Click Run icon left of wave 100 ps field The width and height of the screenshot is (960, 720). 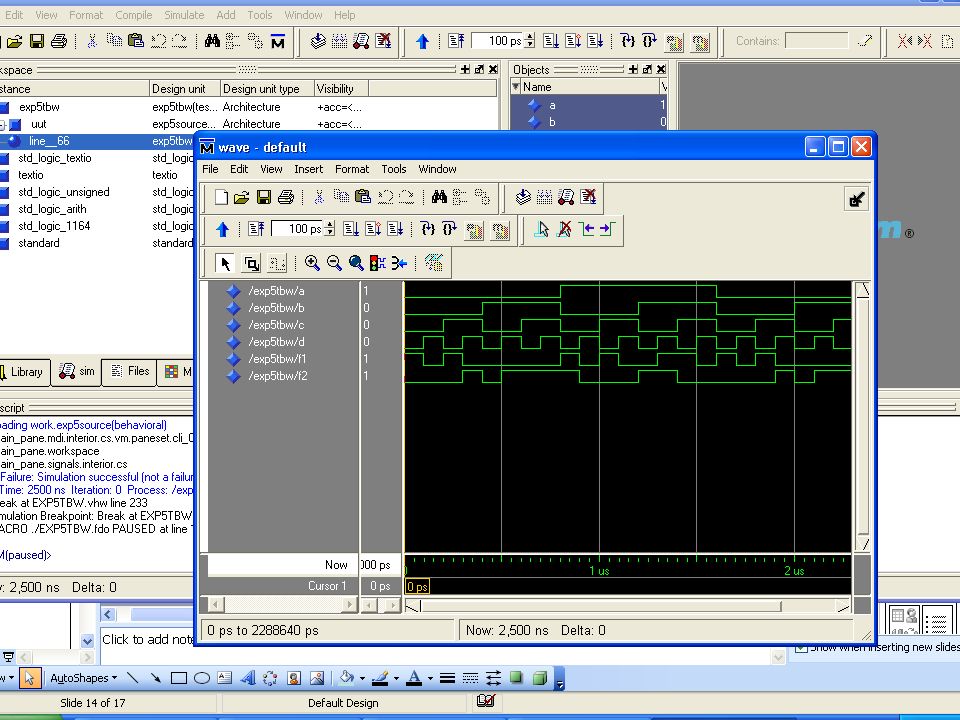(256, 230)
